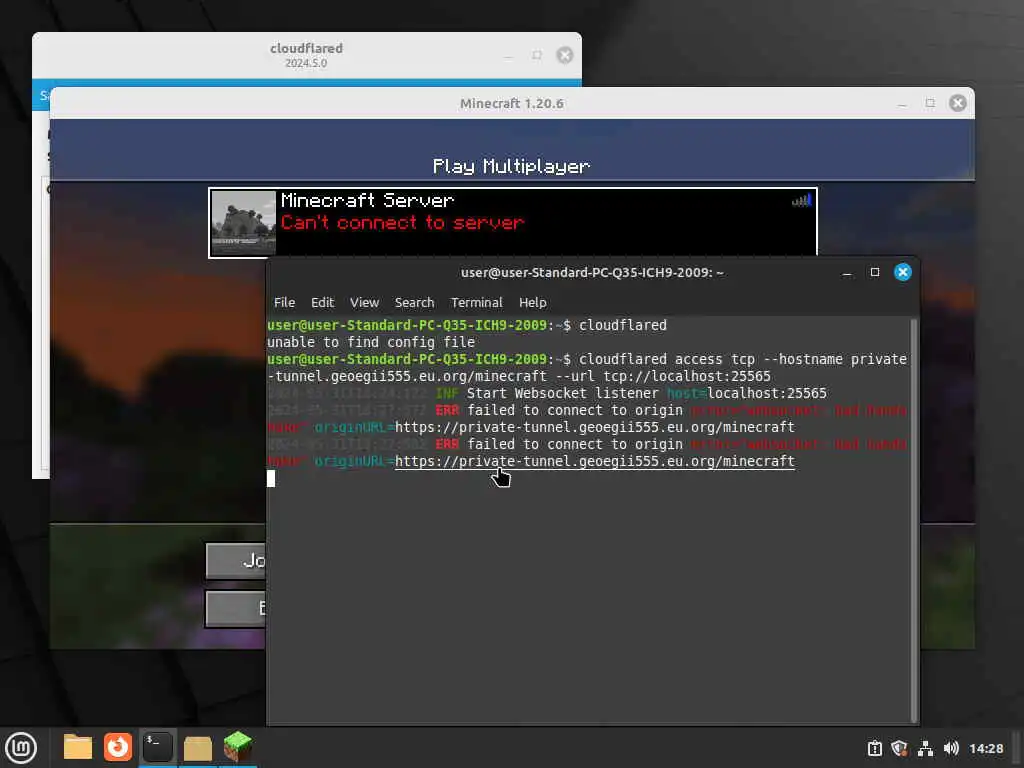
Task: Launch the orange Firefox icon in taskbar
Action: pyautogui.click(x=118, y=747)
